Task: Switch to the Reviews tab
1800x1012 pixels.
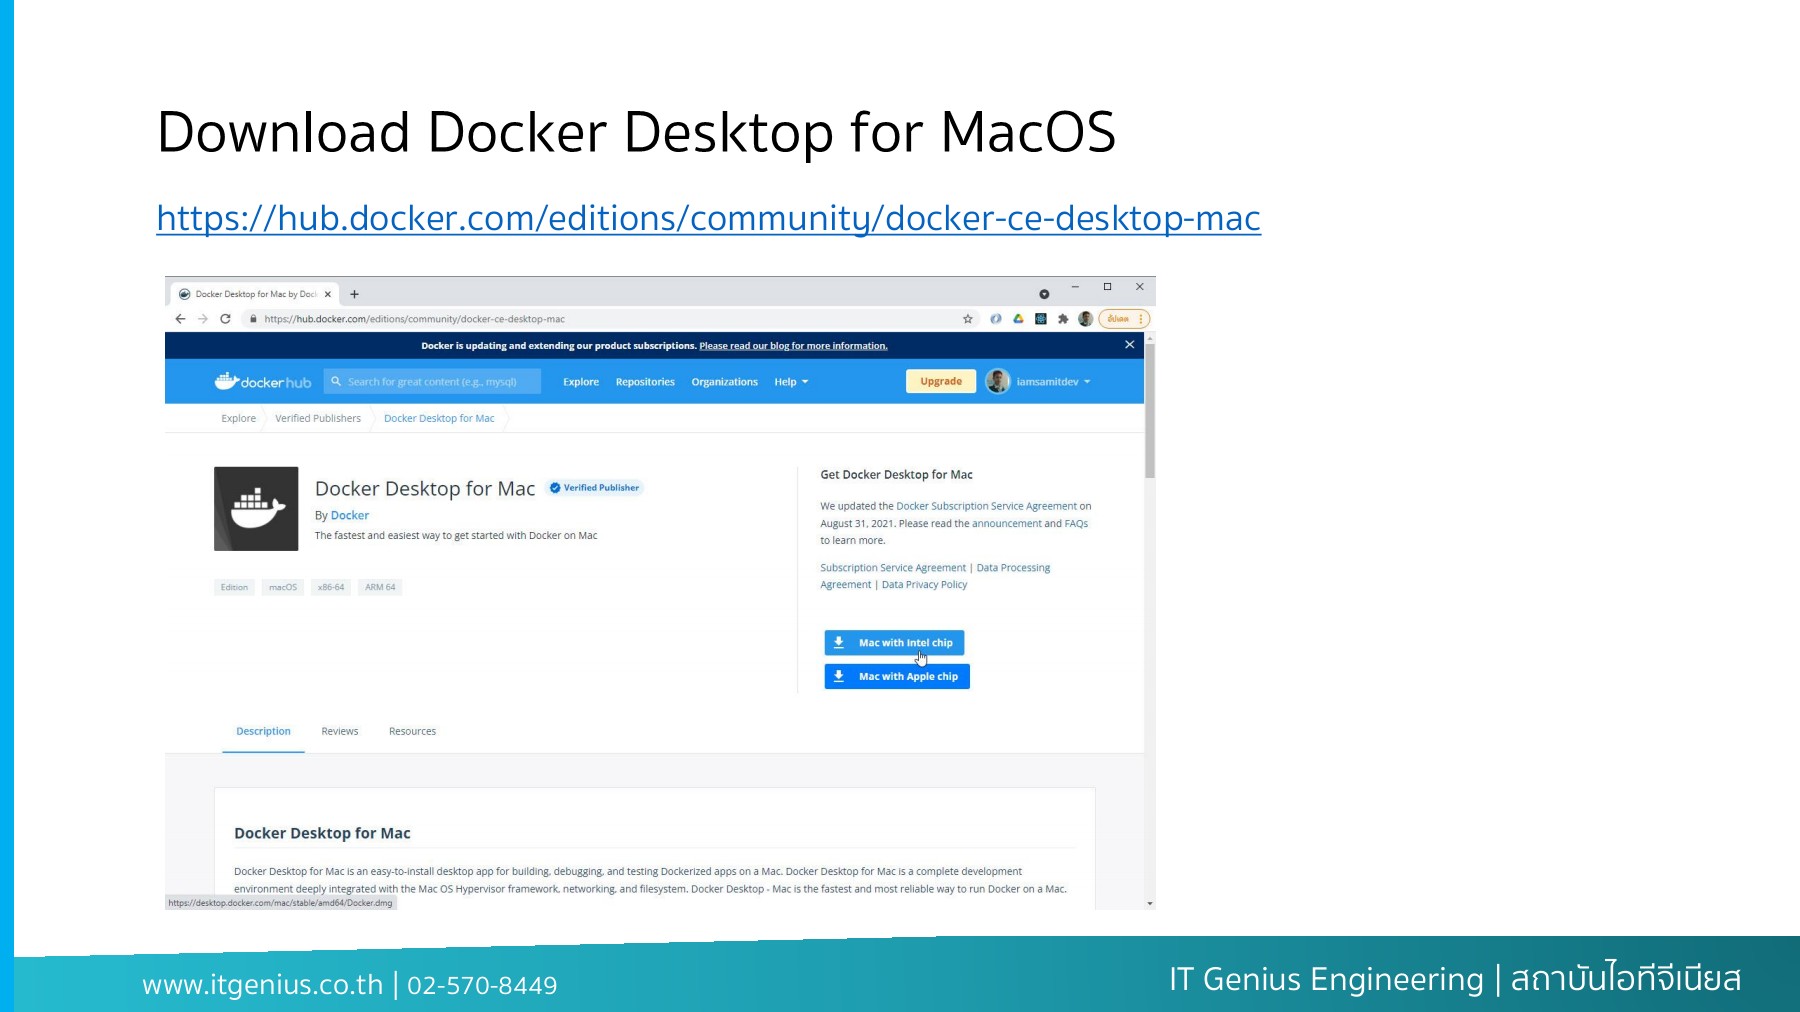Action: point(339,731)
